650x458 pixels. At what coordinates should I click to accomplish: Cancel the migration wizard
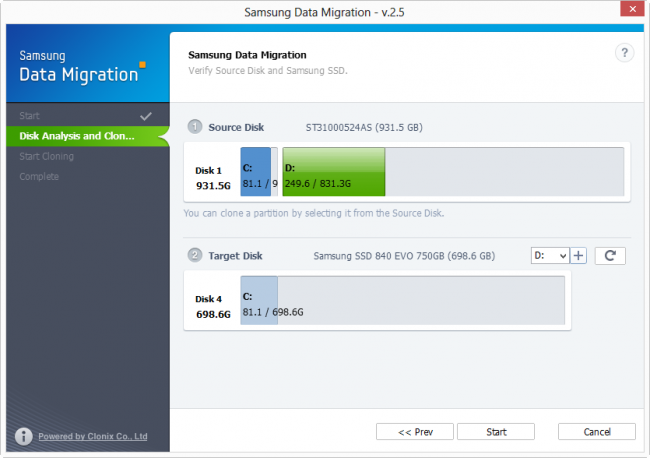coord(597,432)
